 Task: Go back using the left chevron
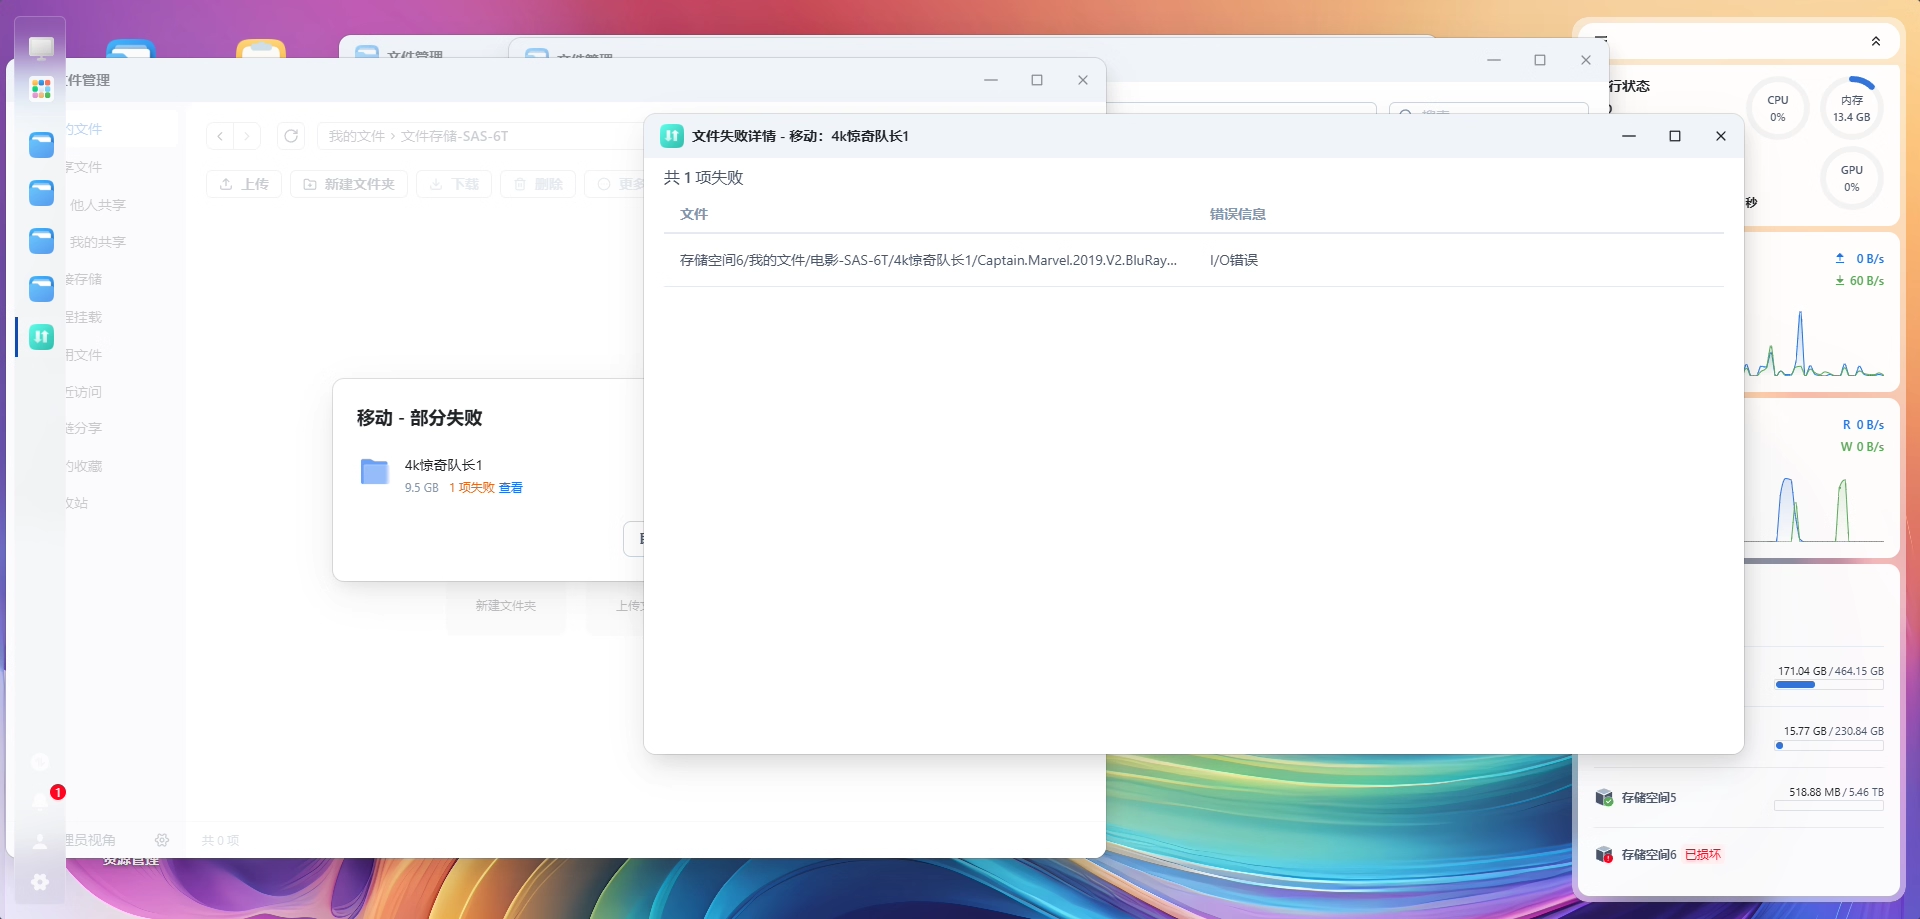point(220,136)
